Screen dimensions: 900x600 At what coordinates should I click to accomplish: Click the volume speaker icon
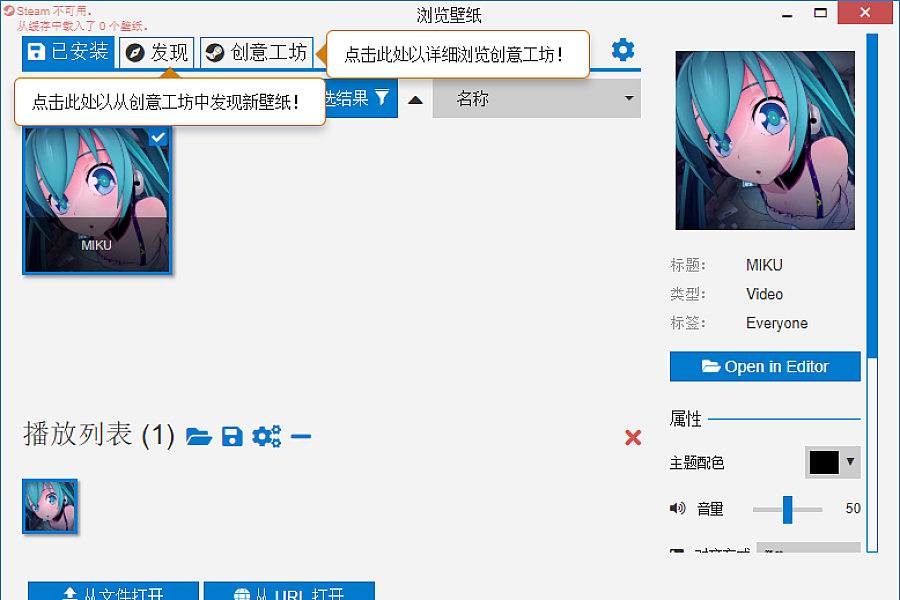[x=677, y=508]
